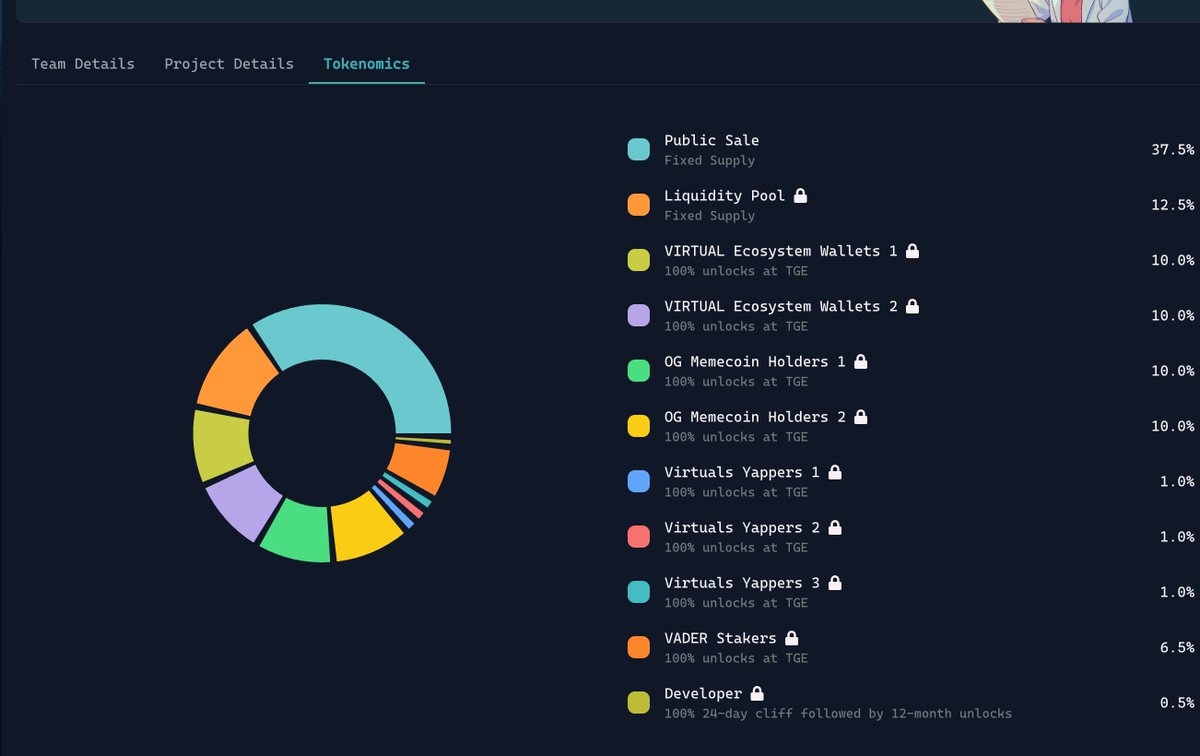Click the lock icon next to Liquidity Pool
The height and width of the screenshot is (756, 1200).
(800, 195)
